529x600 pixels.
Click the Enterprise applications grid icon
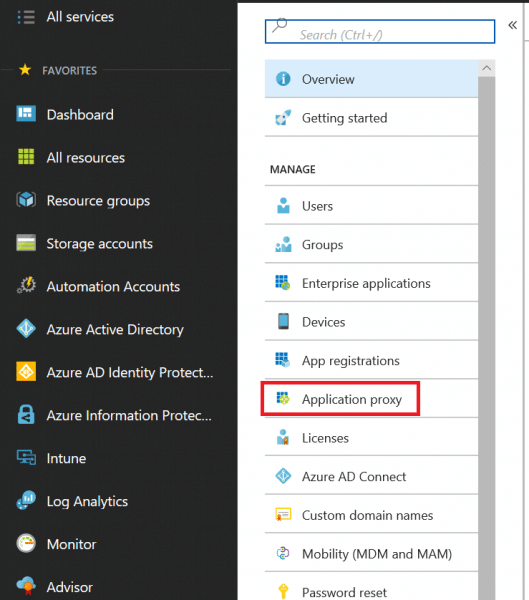tap(283, 283)
